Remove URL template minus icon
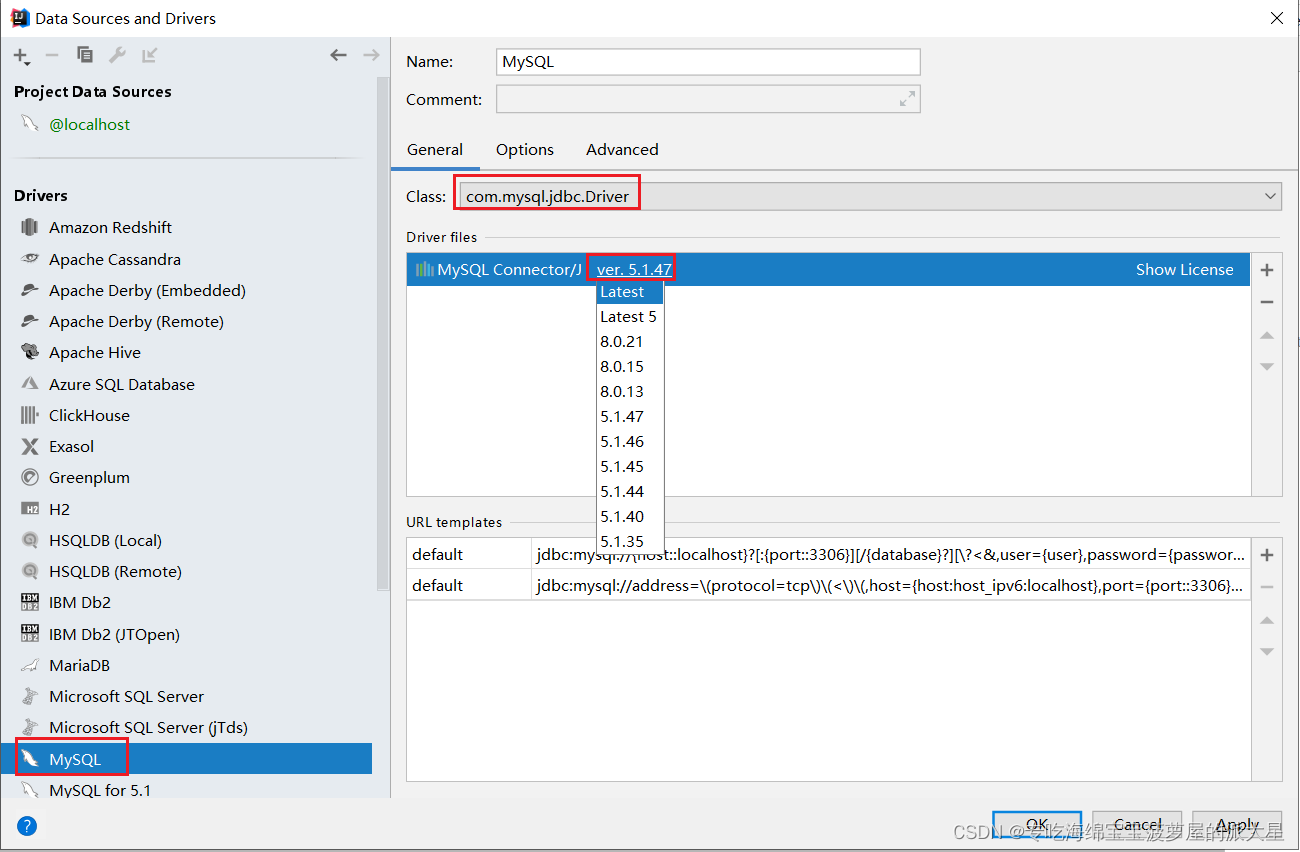 coord(1267,587)
